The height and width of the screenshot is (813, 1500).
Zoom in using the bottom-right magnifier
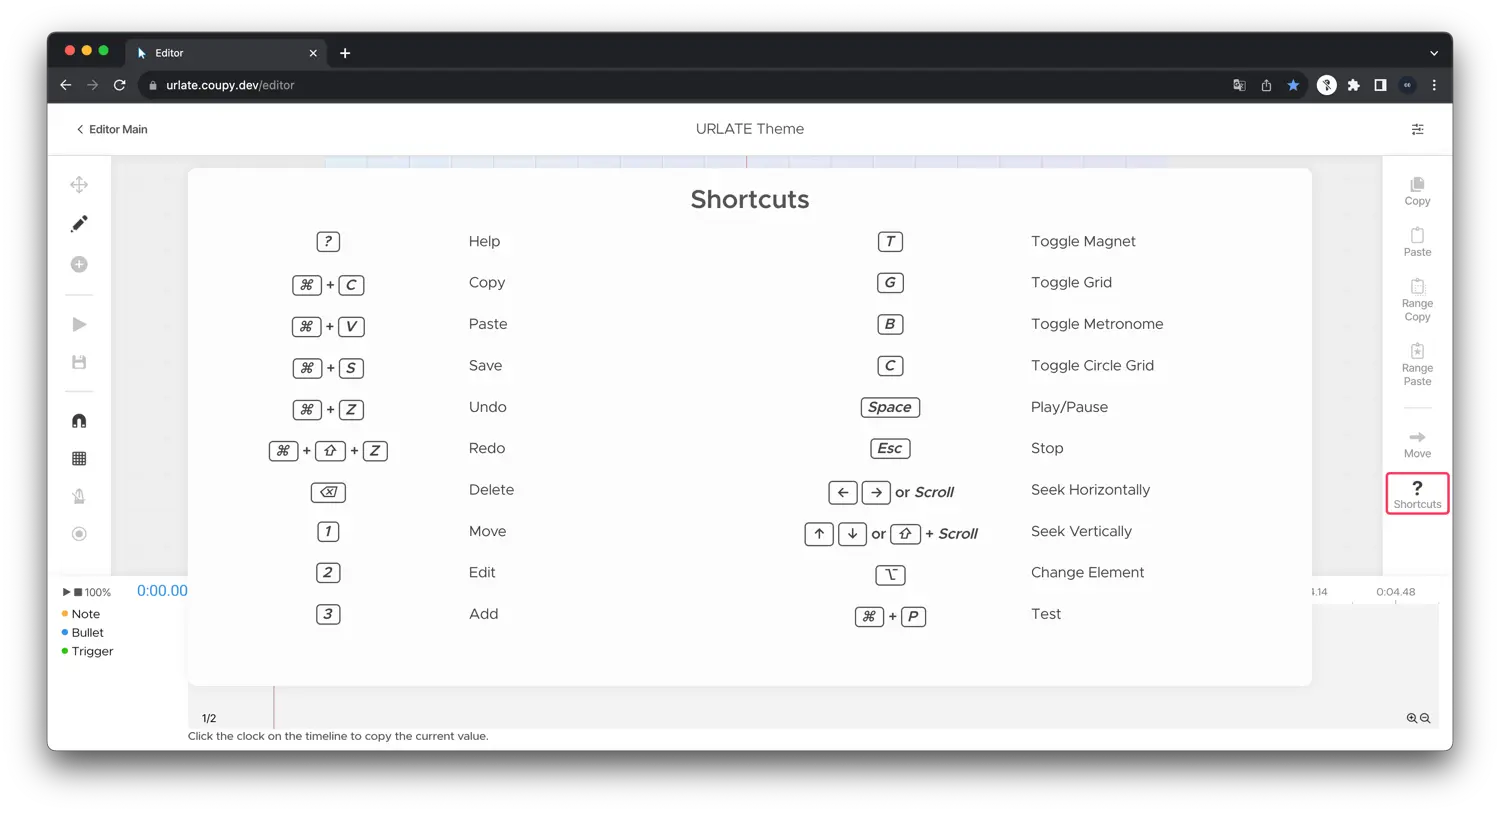tap(1410, 718)
